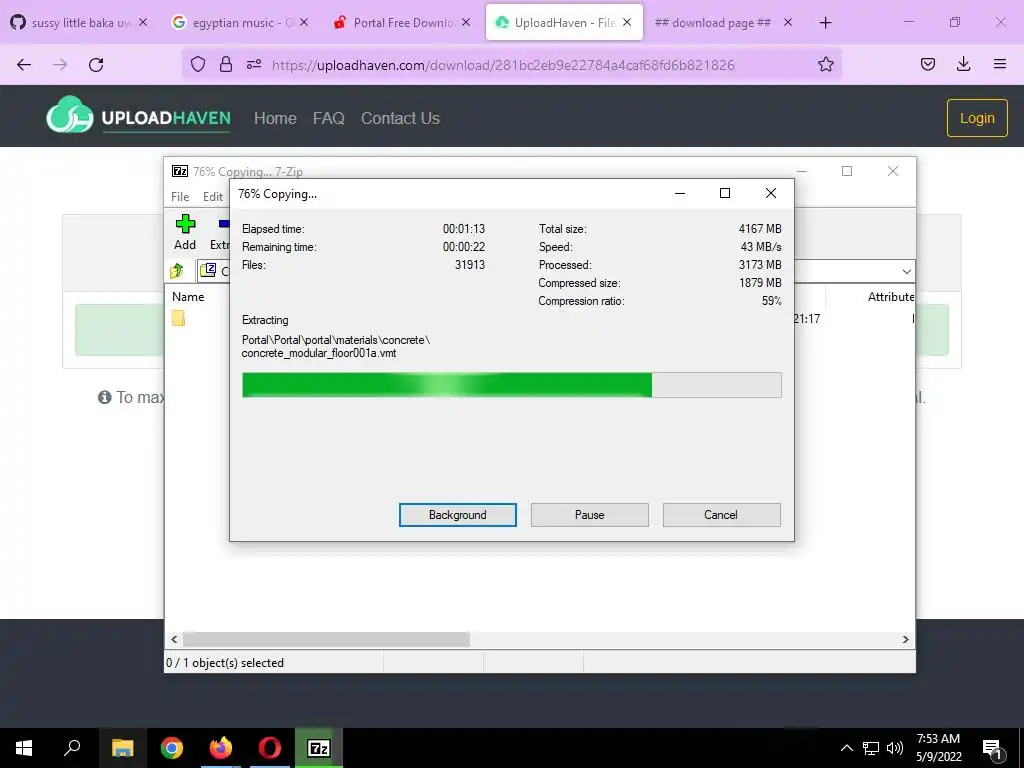Minimize the 76% Copying dialog
The height and width of the screenshot is (768, 1024).
(679, 193)
